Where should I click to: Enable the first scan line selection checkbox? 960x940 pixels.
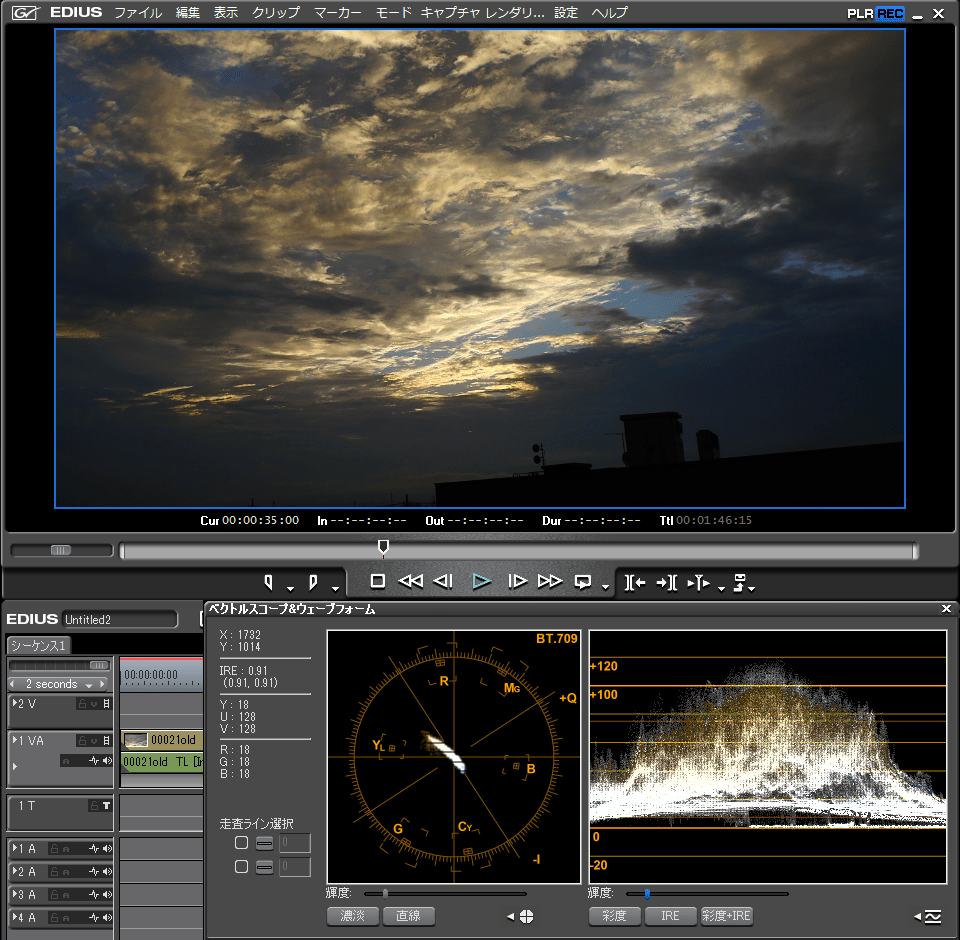[x=241, y=843]
